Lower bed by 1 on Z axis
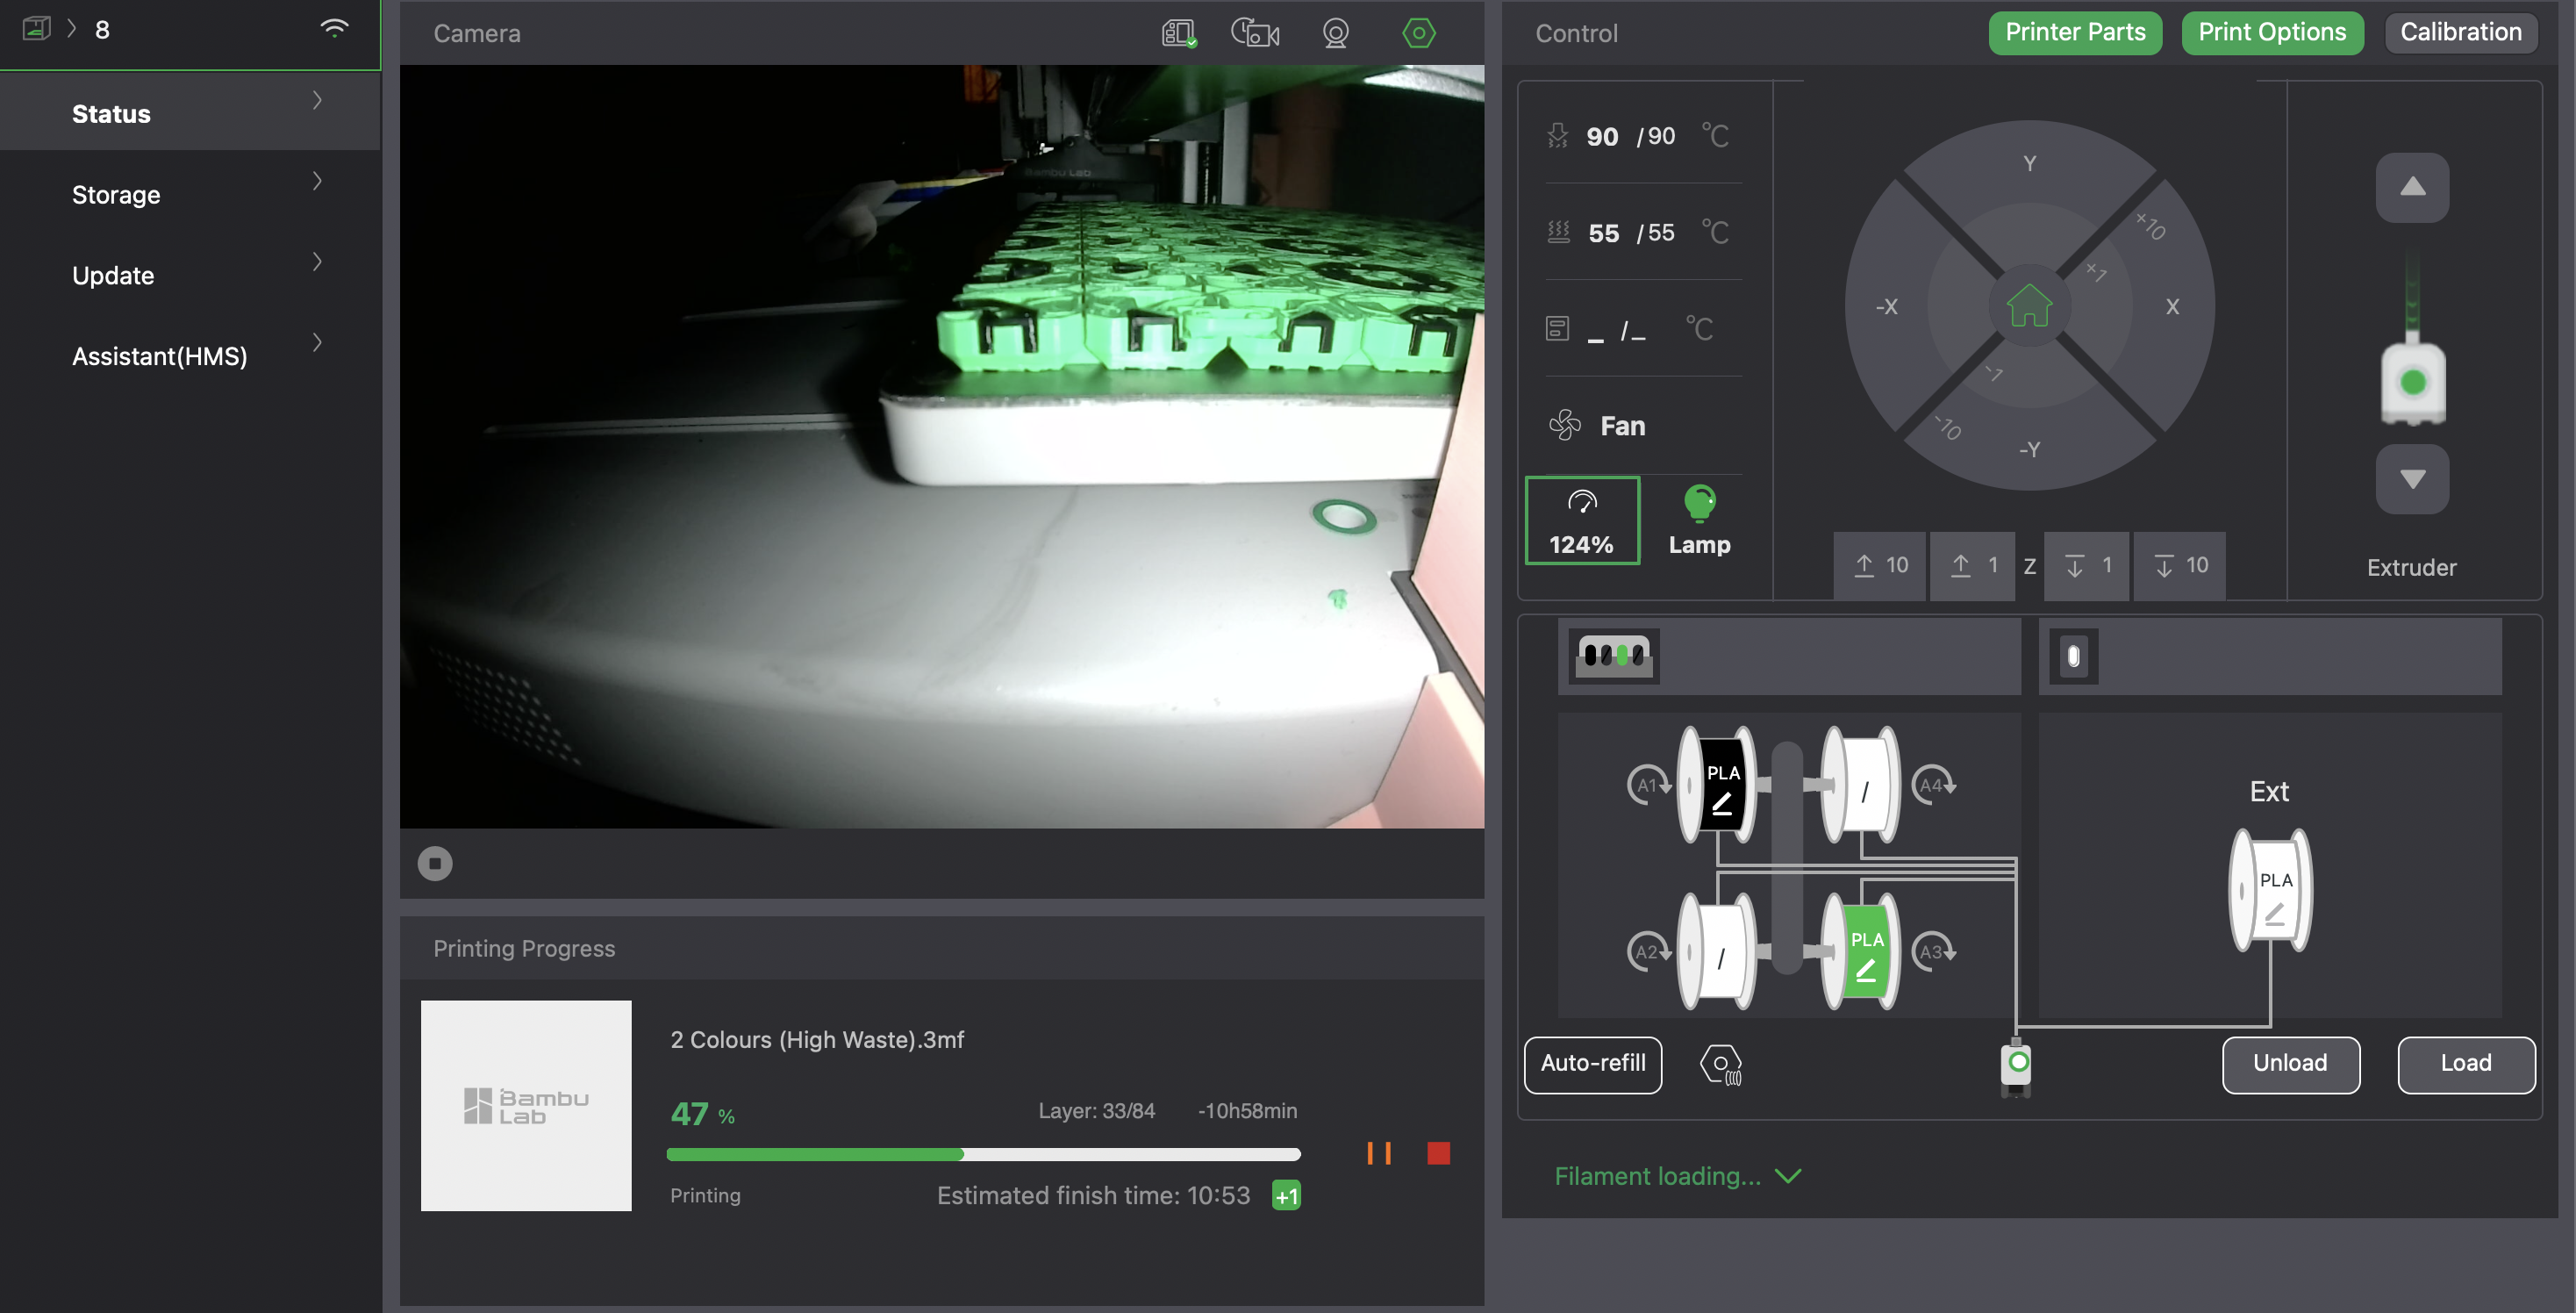 point(2087,566)
